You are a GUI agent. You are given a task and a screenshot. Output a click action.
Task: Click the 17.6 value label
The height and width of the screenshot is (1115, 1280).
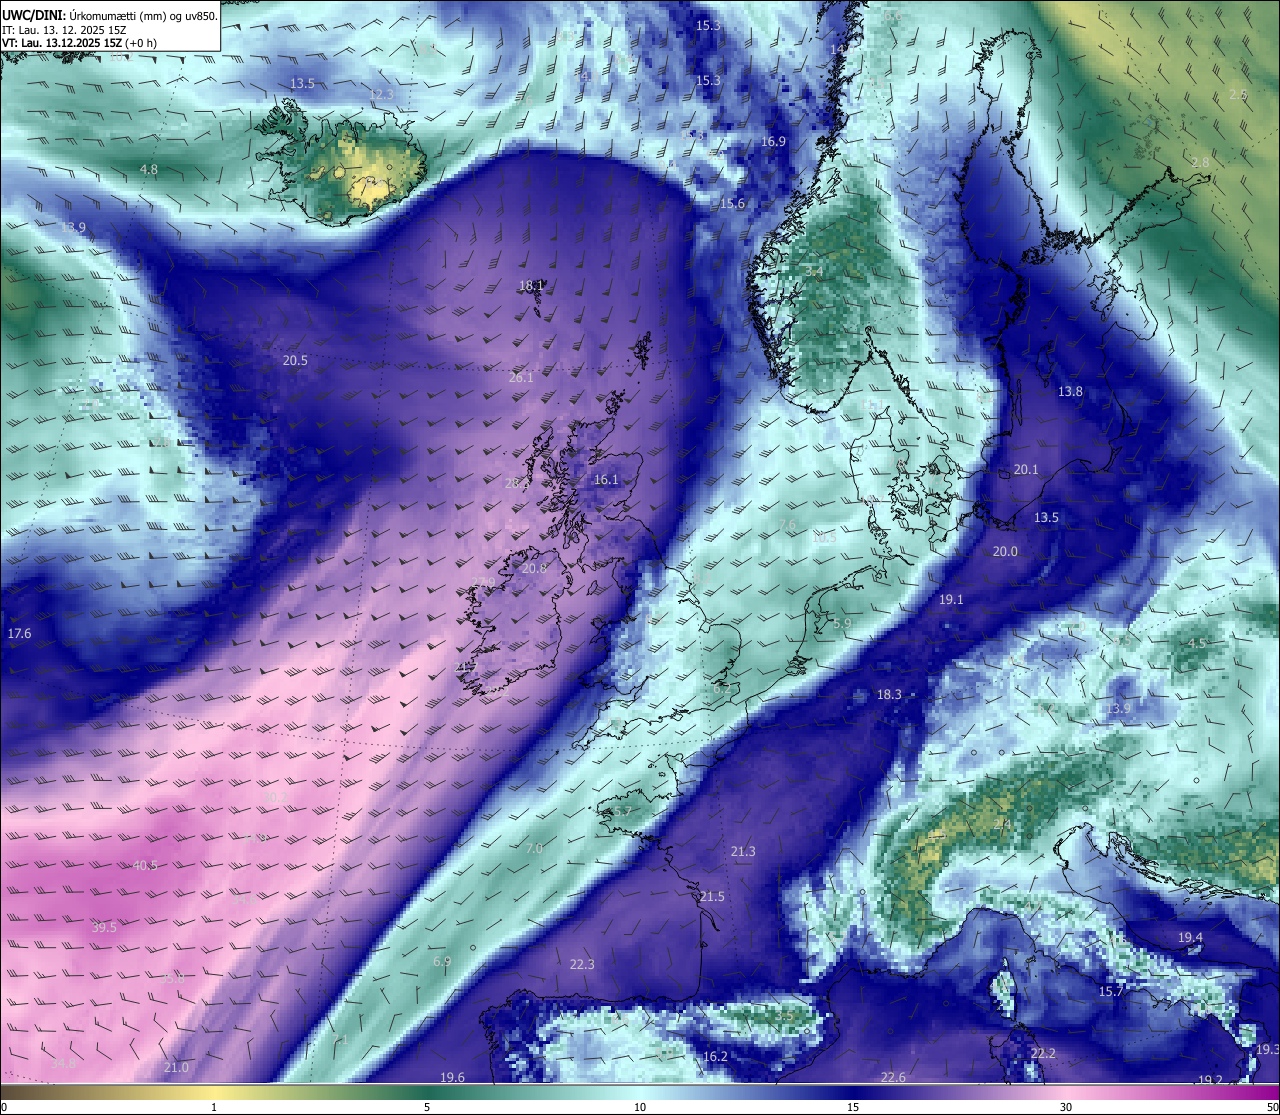tap(19, 634)
